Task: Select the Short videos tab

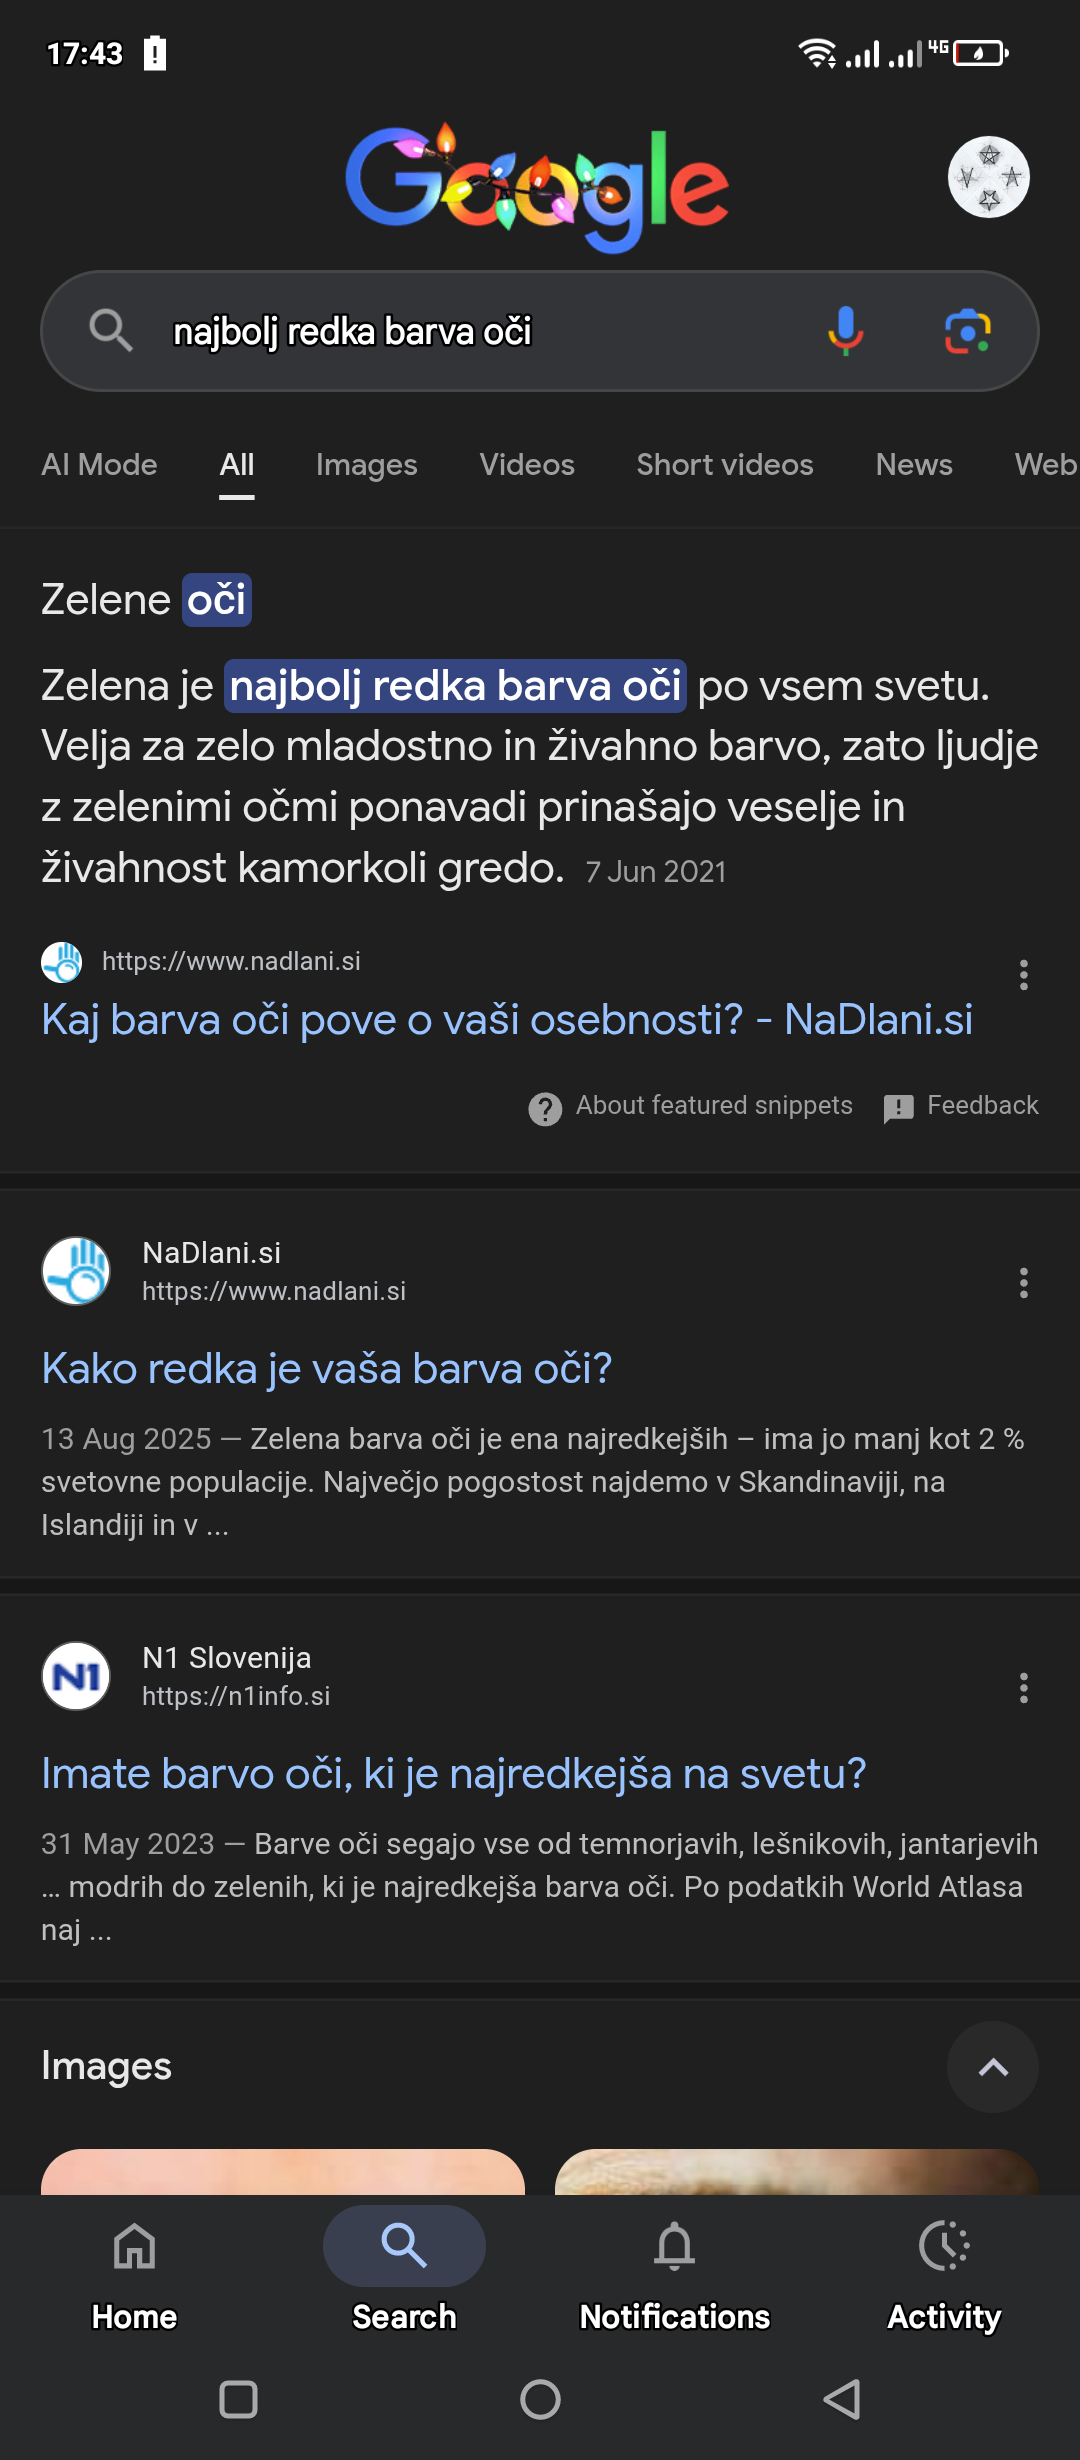Action: click(x=724, y=465)
